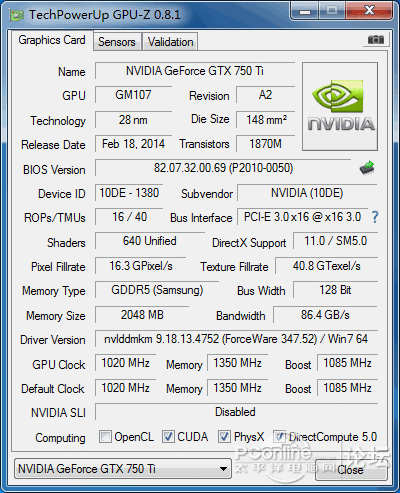
Task: Select the NVIDIA GeForce GTX 750 Ti combo box
Action: tap(123, 469)
